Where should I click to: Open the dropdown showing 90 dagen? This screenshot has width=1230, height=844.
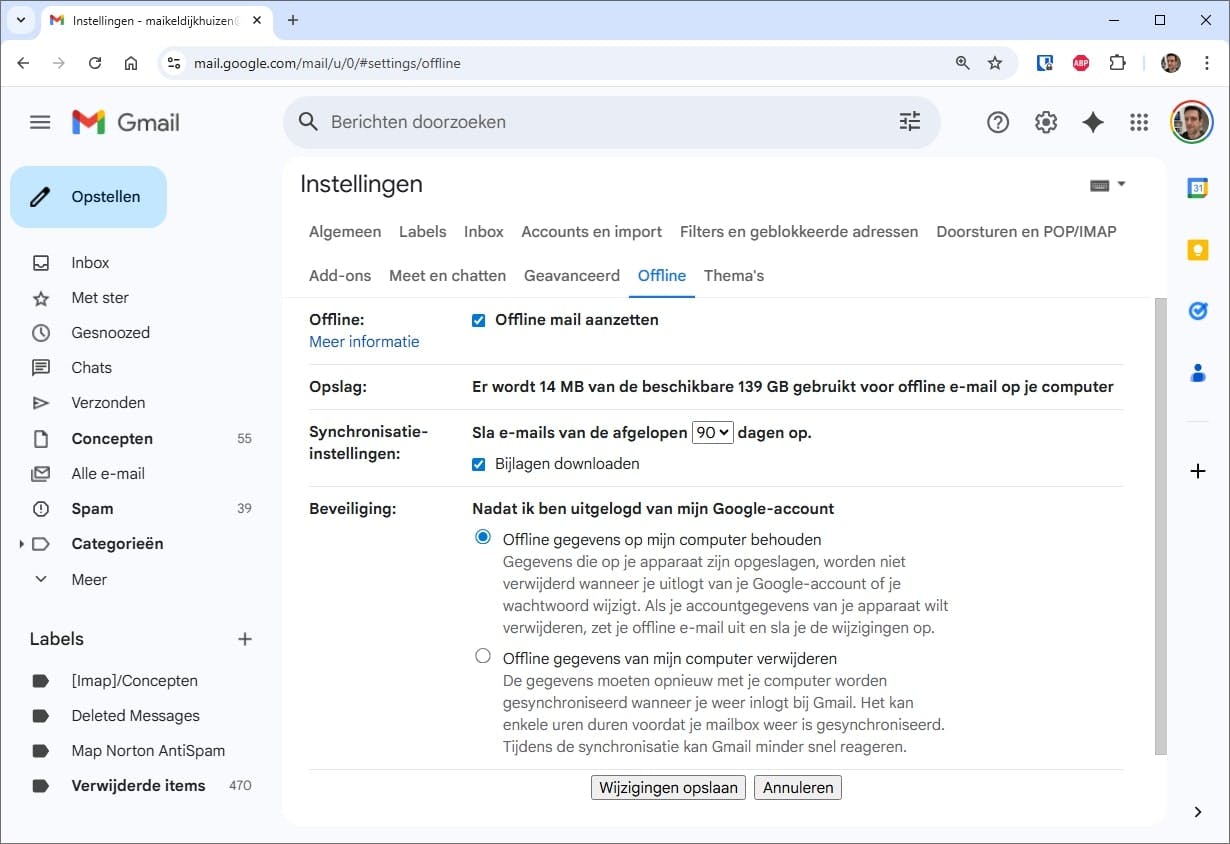click(711, 432)
